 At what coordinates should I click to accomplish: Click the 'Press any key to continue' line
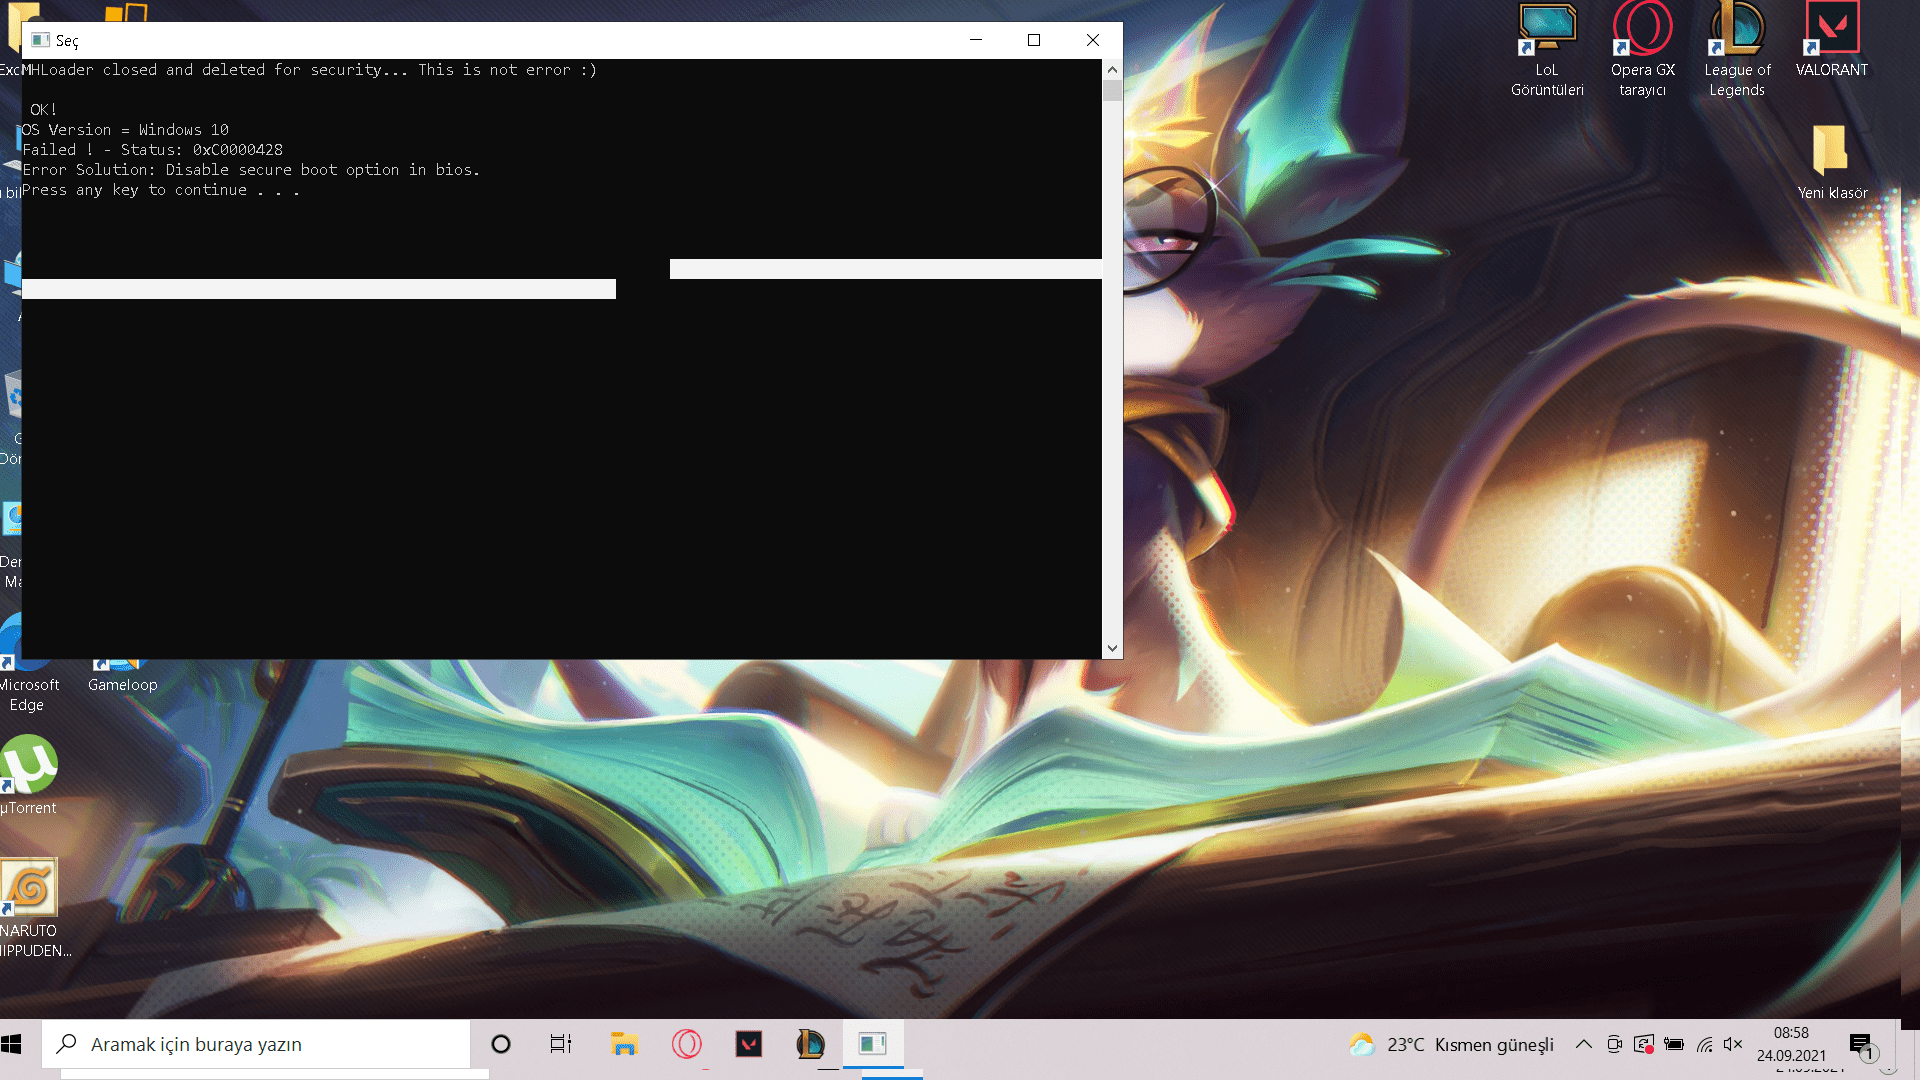click(161, 190)
